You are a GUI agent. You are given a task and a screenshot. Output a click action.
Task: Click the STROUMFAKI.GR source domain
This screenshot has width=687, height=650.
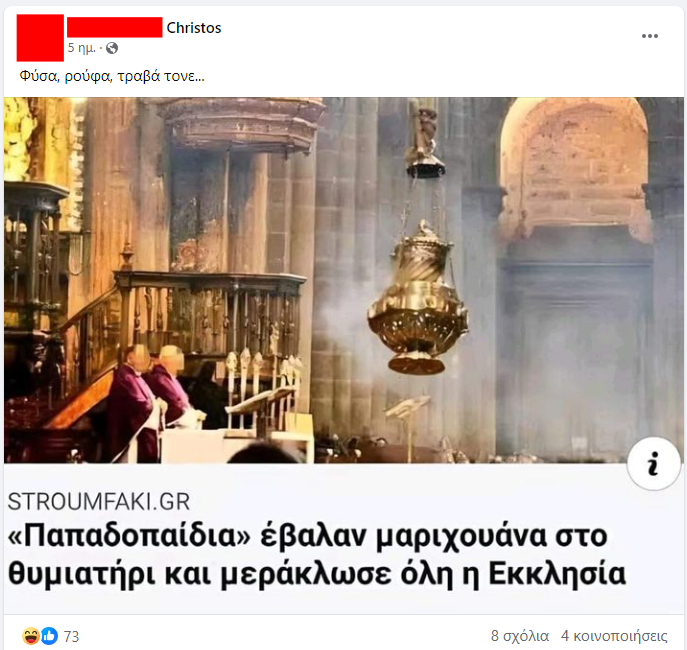[x=99, y=502]
